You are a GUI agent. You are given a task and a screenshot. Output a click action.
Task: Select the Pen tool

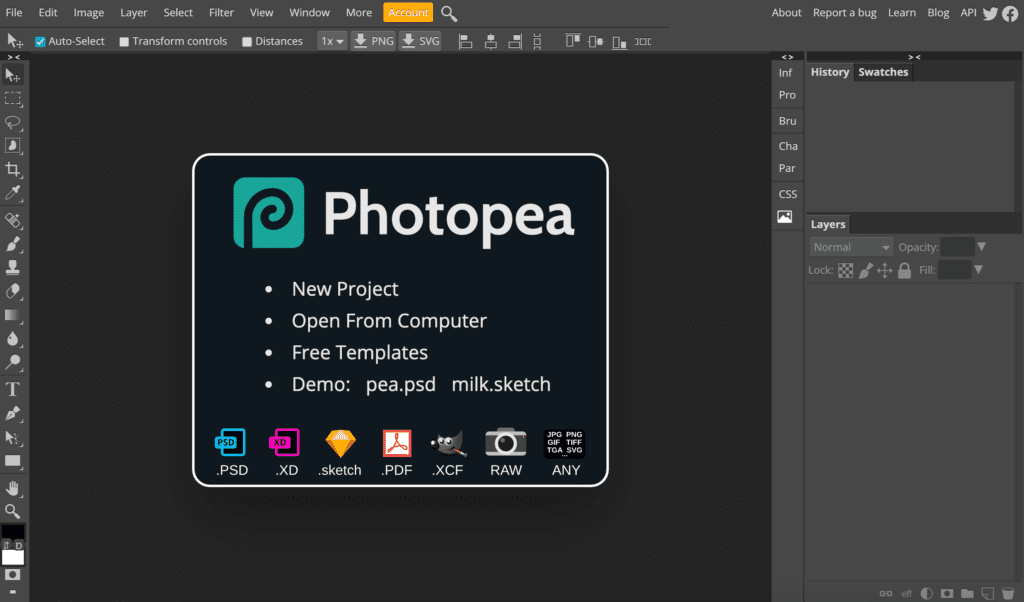(12, 413)
